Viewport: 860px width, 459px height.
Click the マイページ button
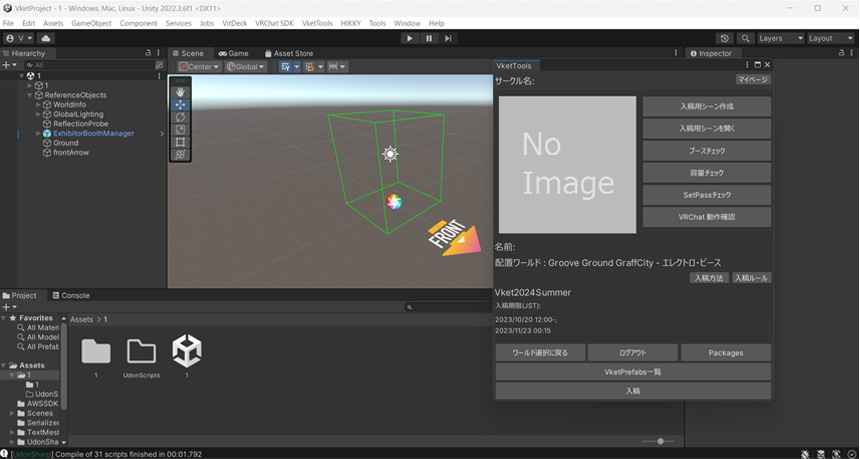[752, 80]
